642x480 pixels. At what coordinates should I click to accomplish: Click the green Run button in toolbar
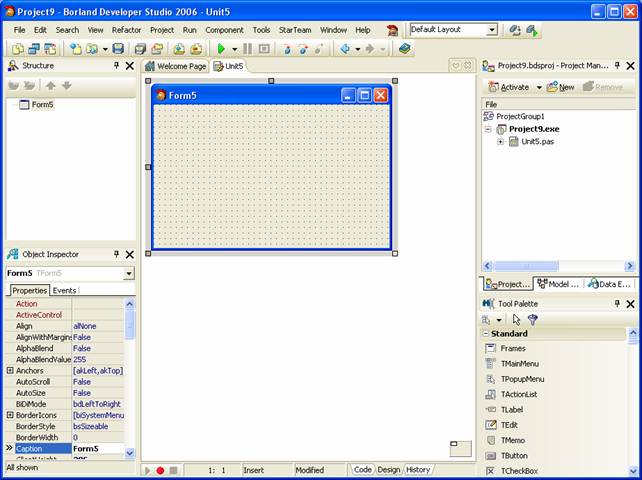(221, 48)
